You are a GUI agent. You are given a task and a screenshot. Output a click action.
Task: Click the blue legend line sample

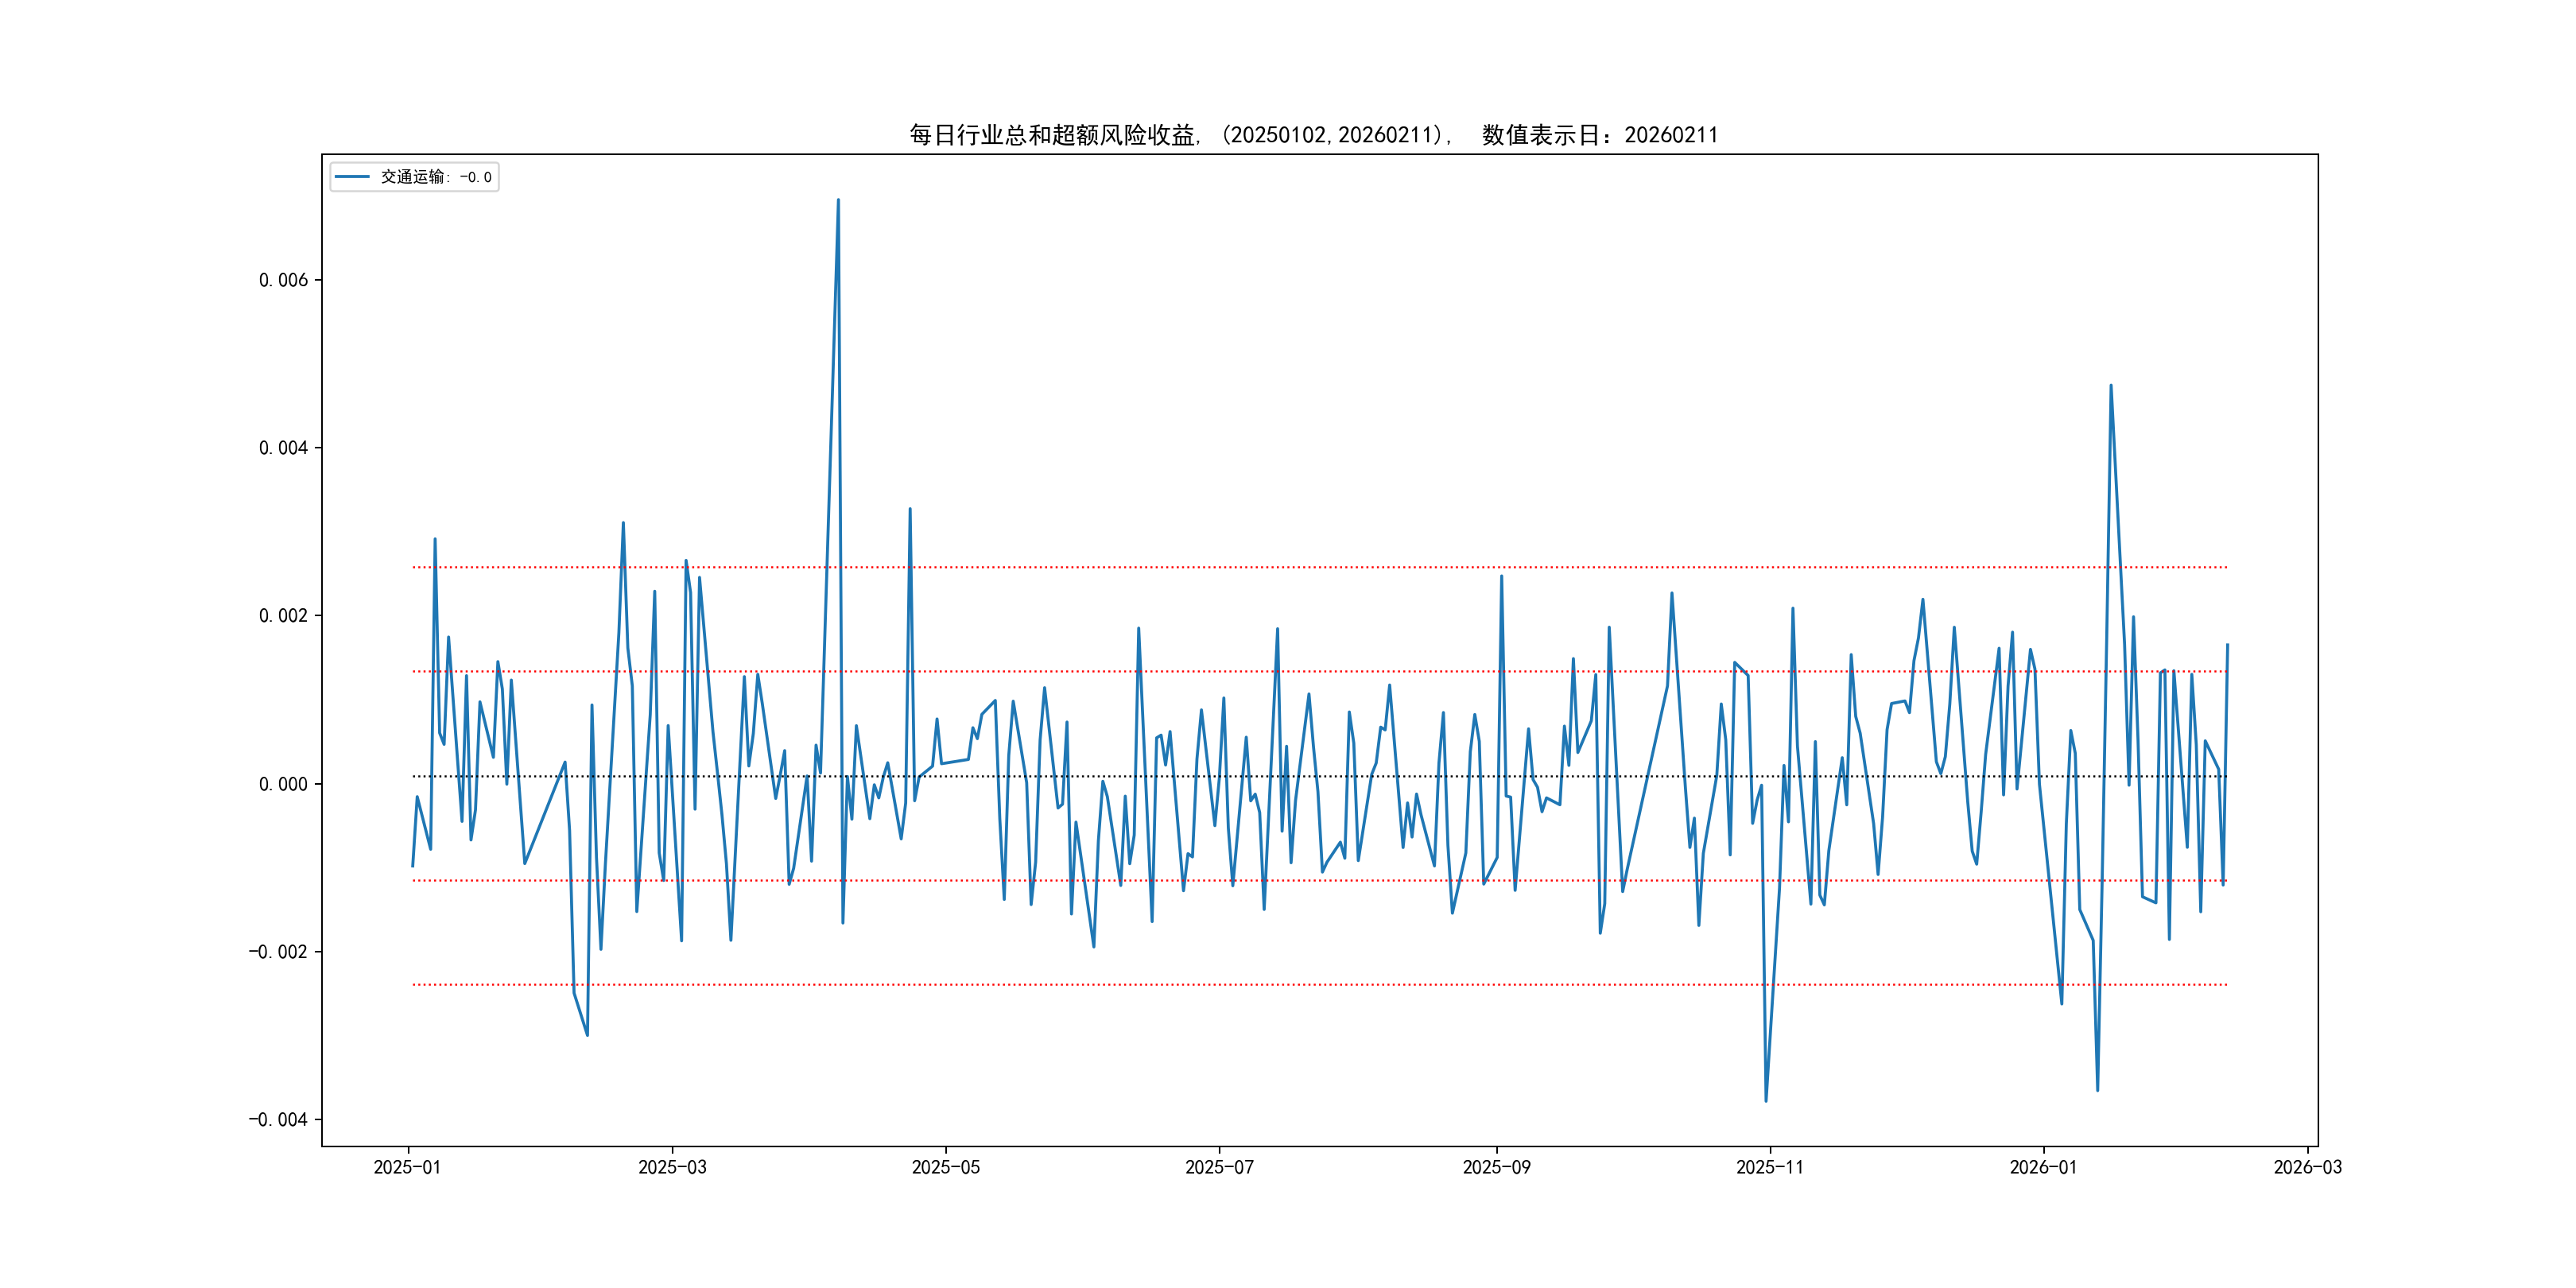(x=352, y=177)
